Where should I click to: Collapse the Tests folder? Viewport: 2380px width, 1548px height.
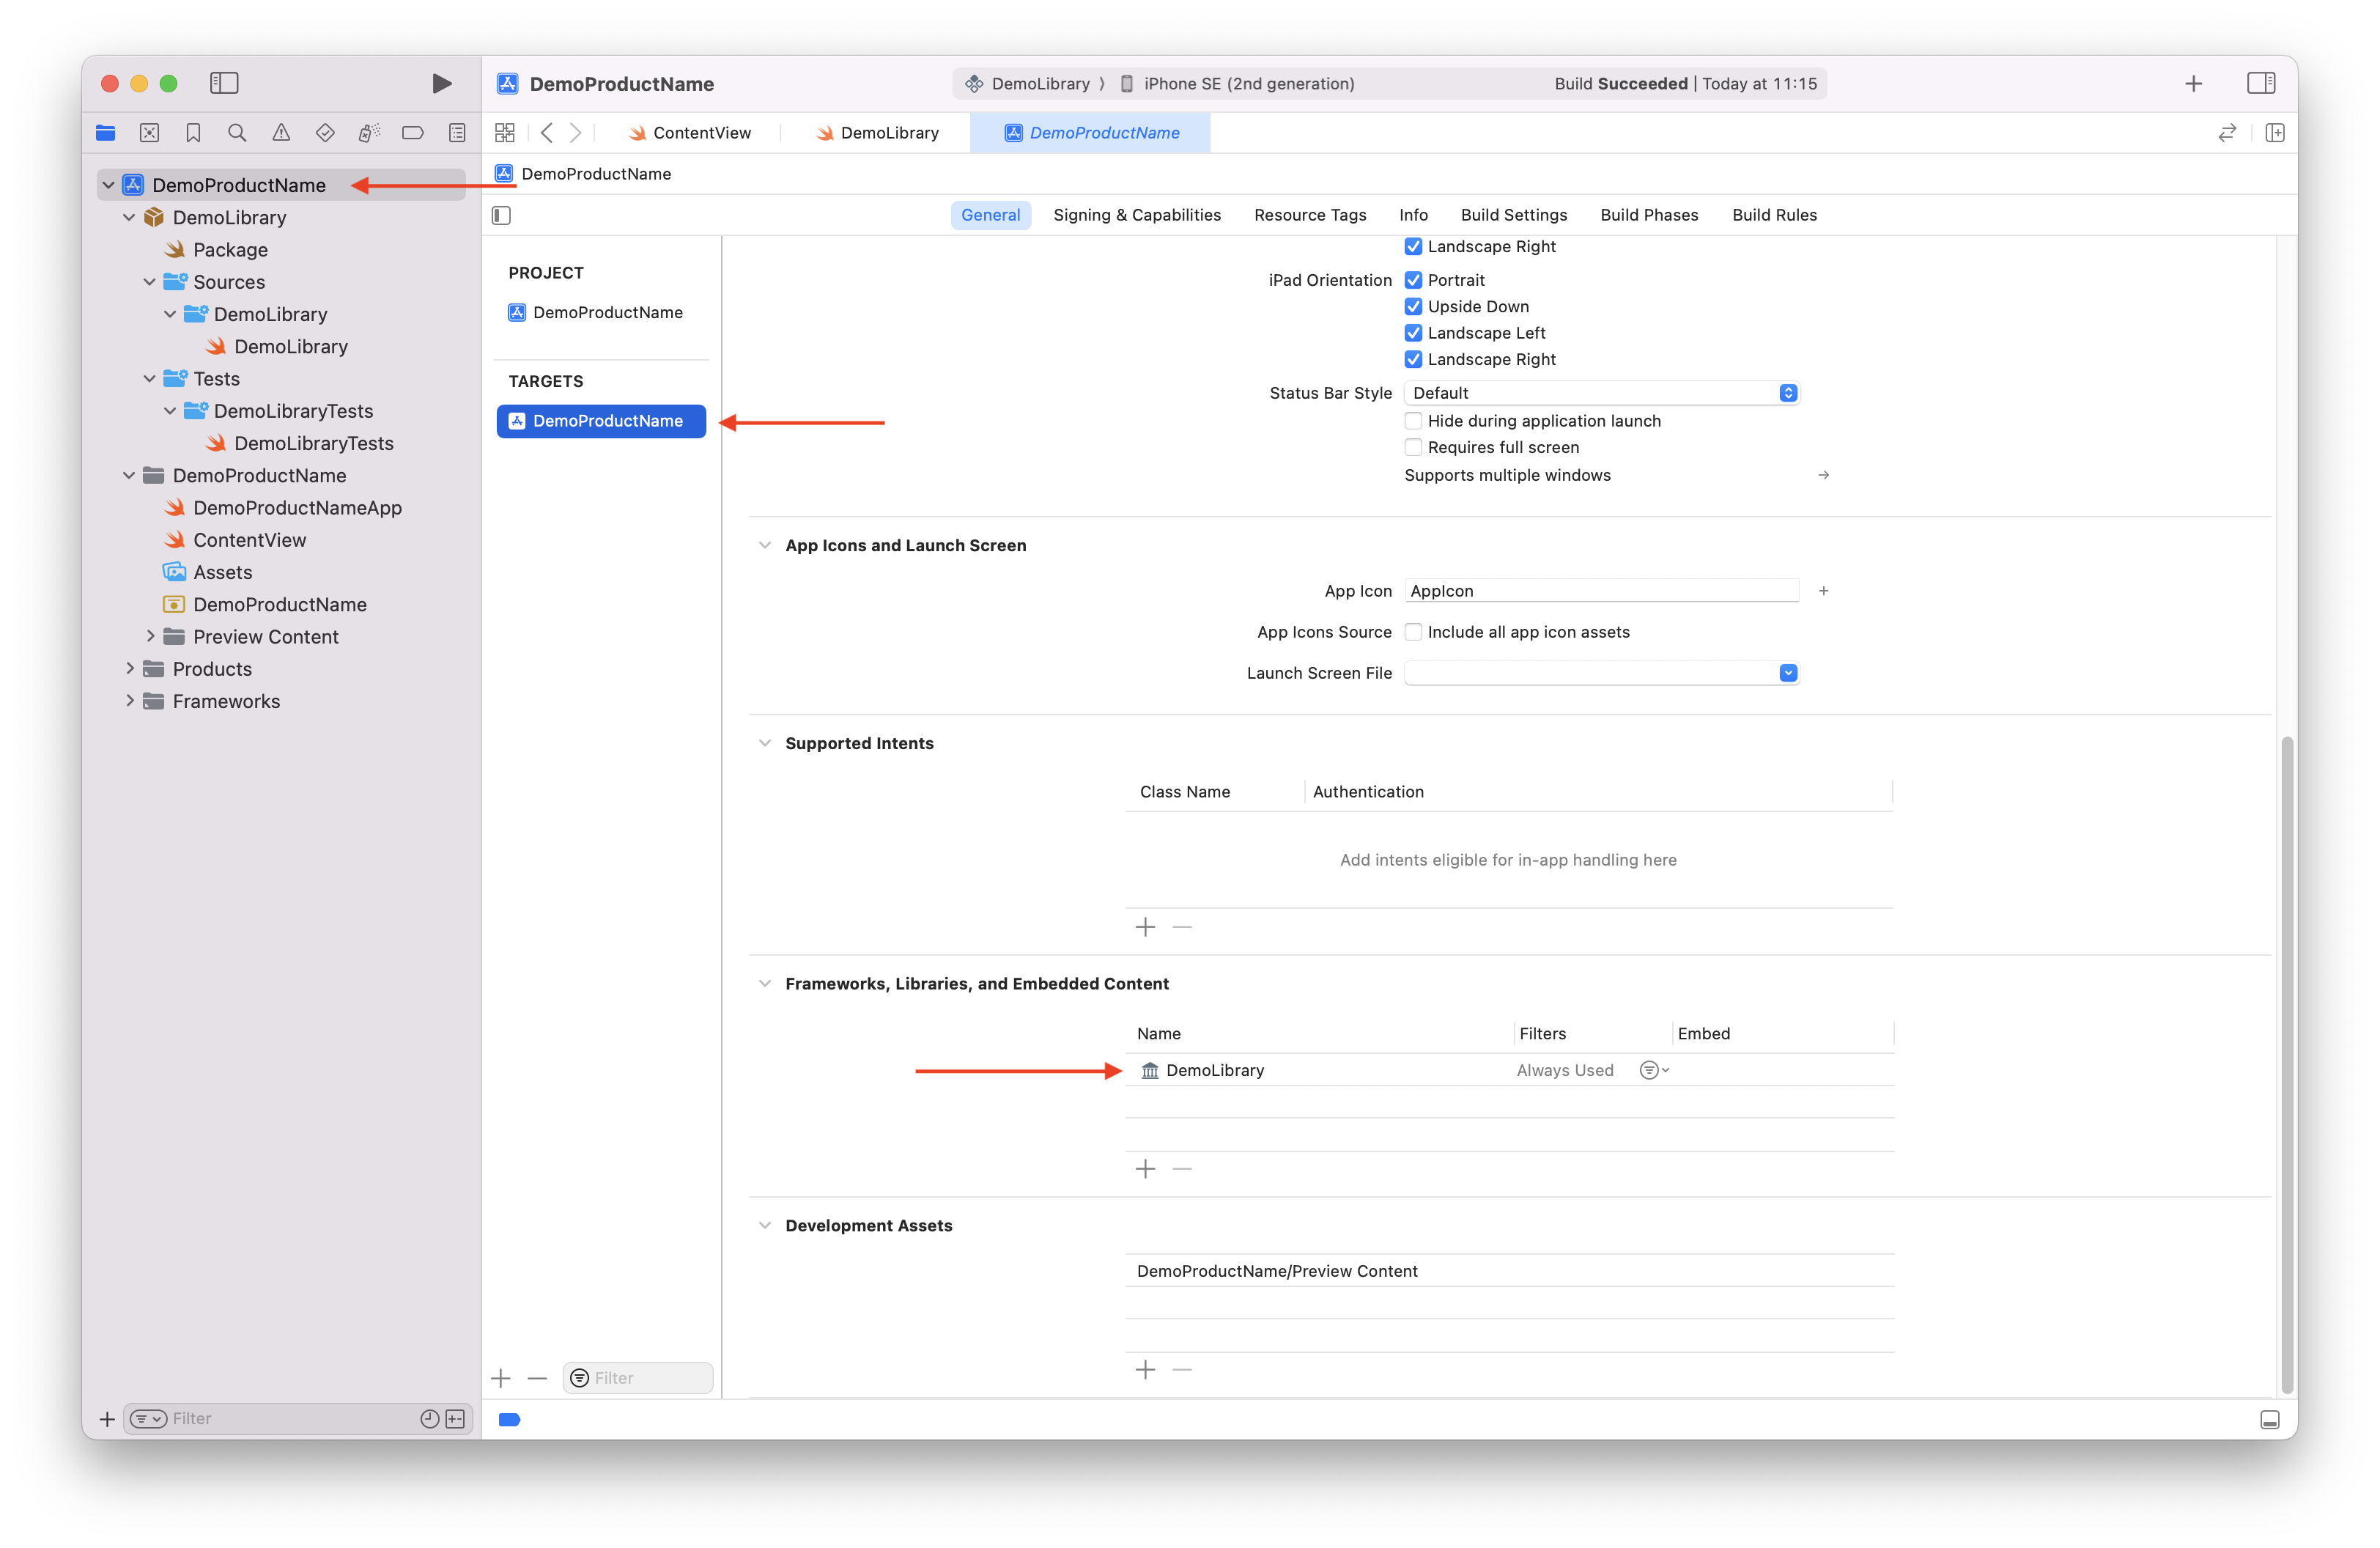pyautogui.click(x=150, y=378)
